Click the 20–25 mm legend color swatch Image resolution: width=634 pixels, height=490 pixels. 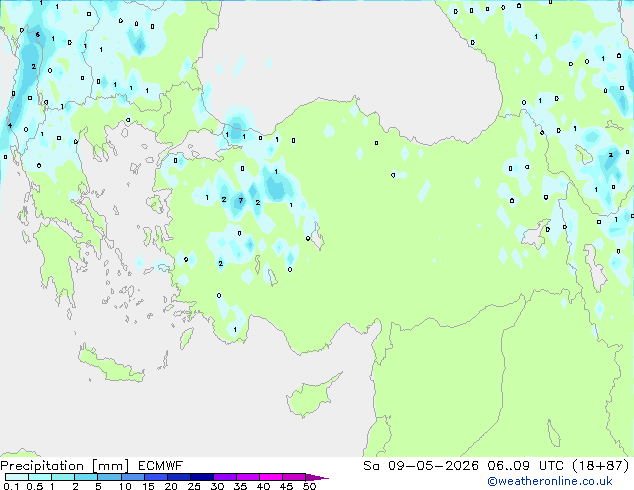pos(178,477)
